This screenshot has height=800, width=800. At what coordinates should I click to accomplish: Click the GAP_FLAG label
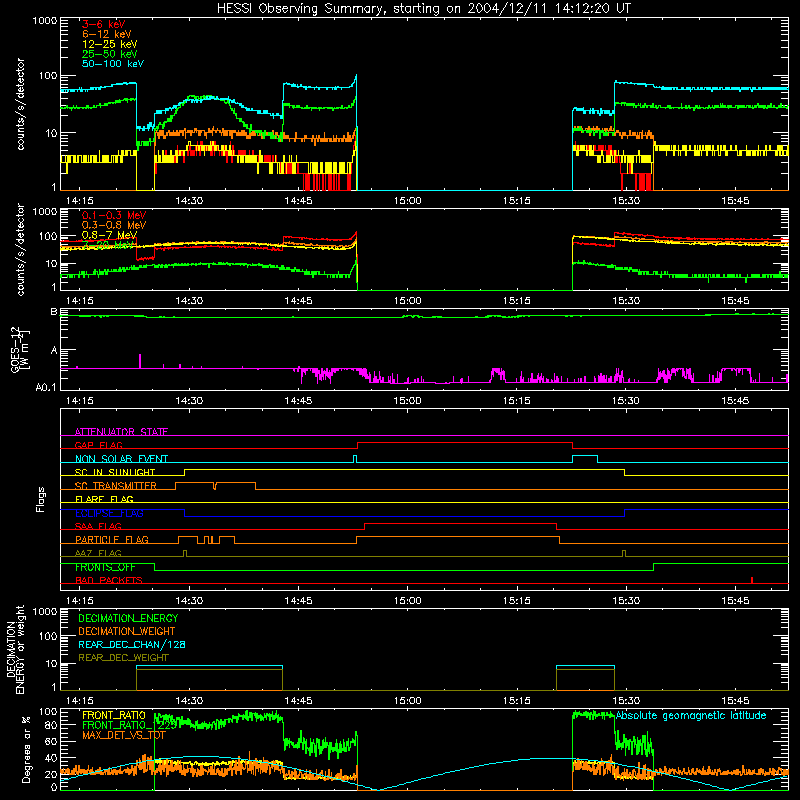click(98, 445)
